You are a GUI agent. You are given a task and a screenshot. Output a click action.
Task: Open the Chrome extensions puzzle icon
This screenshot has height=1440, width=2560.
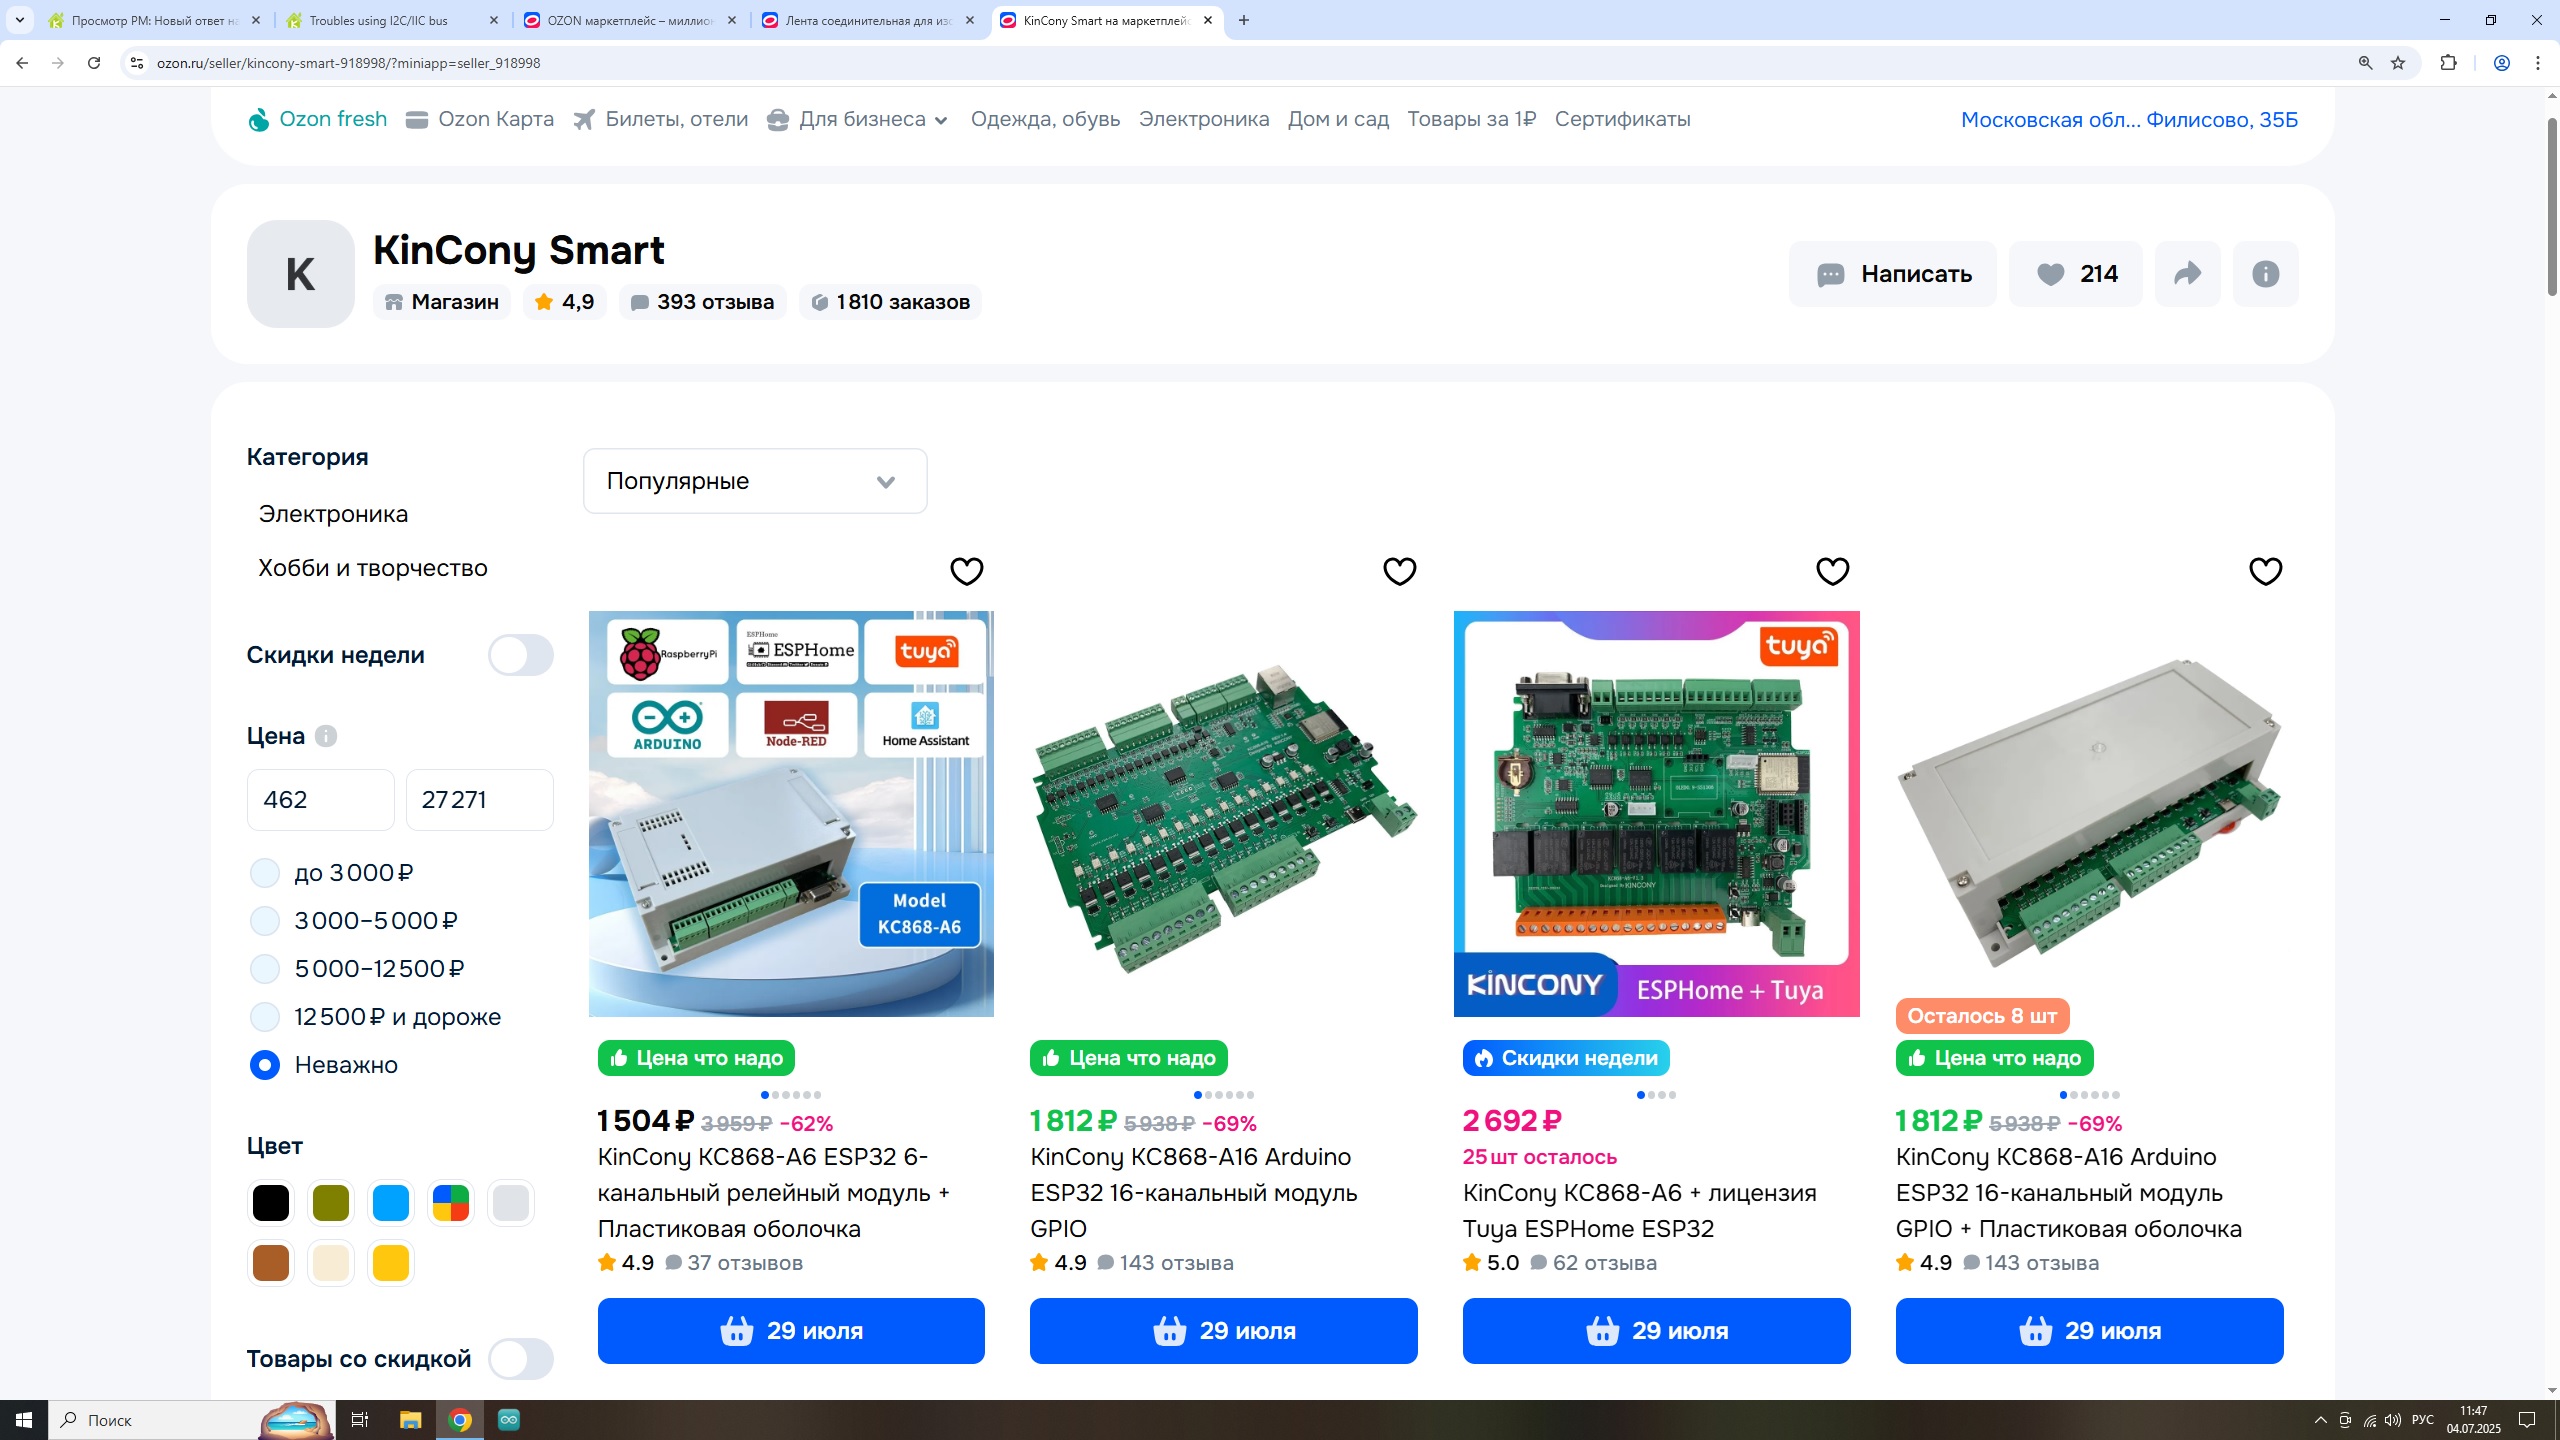tap(2448, 63)
